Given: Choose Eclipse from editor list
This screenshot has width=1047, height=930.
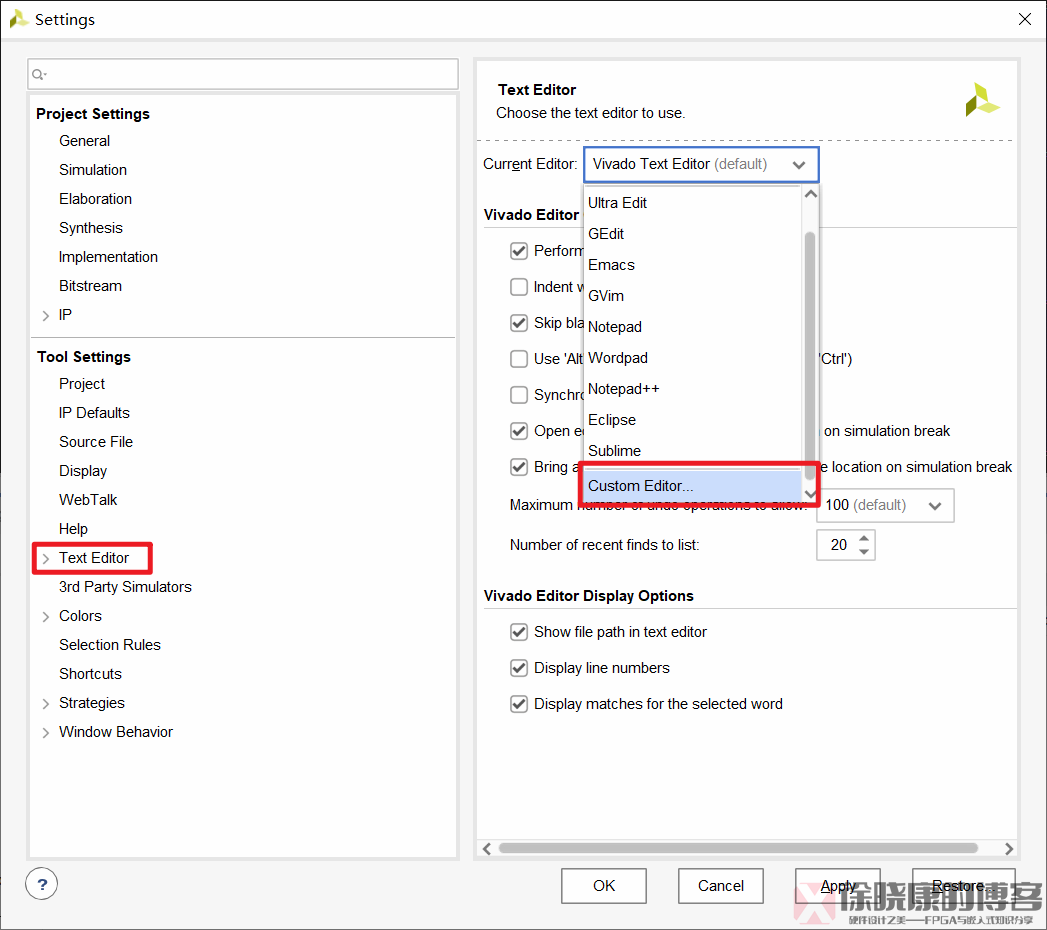Looking at the screenshot, I should pyautogui.click(x=692, y=420).
